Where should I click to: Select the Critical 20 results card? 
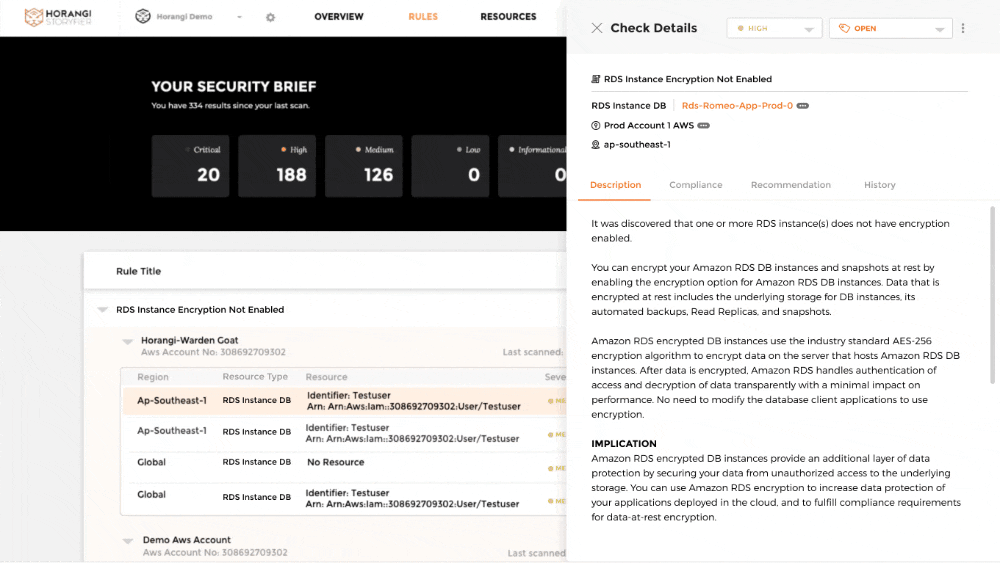point(190,166)
